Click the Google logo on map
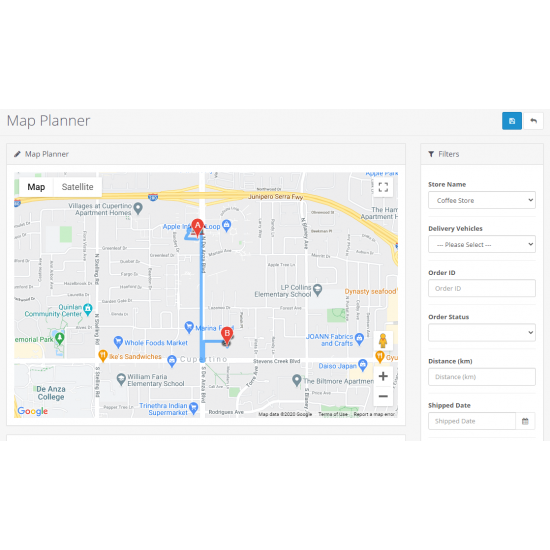 point(32,411)
